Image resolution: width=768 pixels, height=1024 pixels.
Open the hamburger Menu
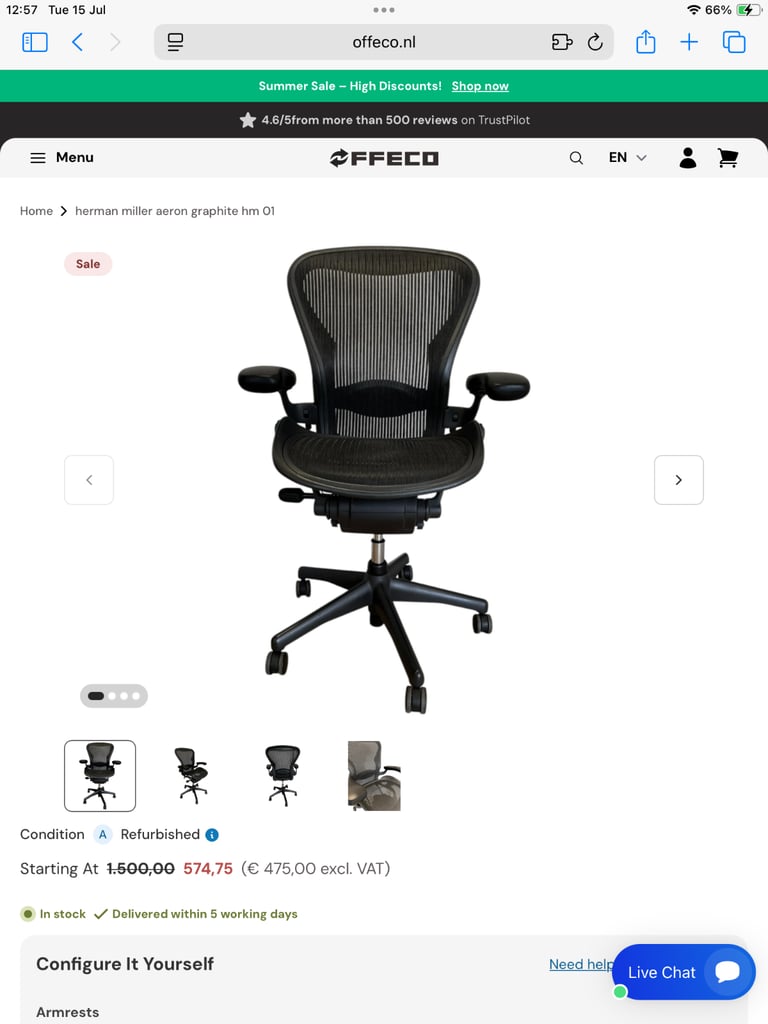point(62,157)
